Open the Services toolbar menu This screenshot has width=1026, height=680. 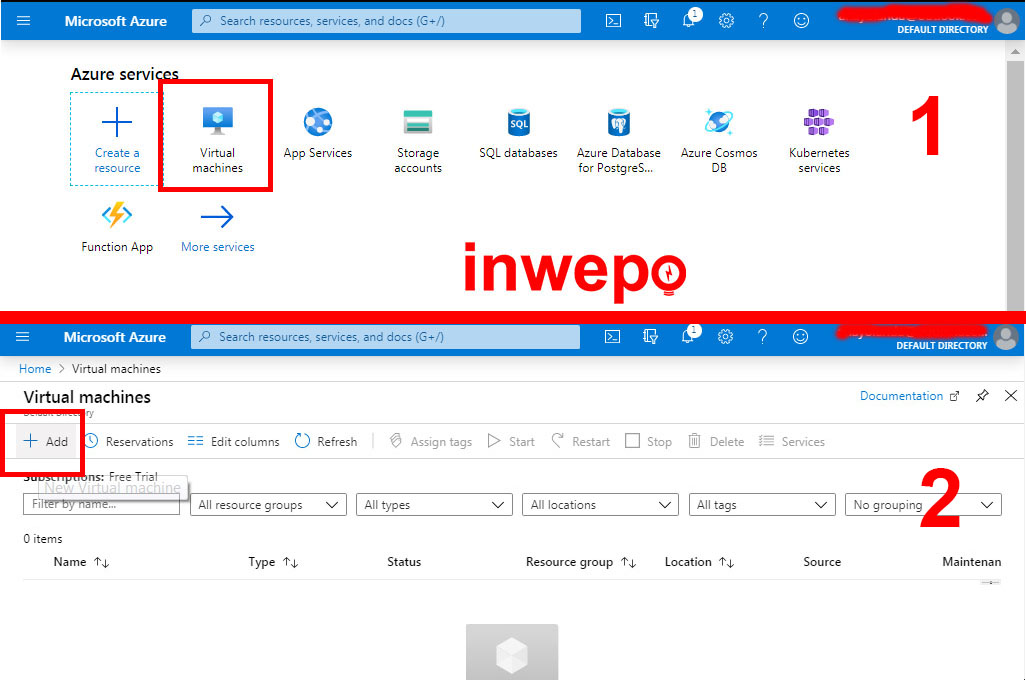792,442
